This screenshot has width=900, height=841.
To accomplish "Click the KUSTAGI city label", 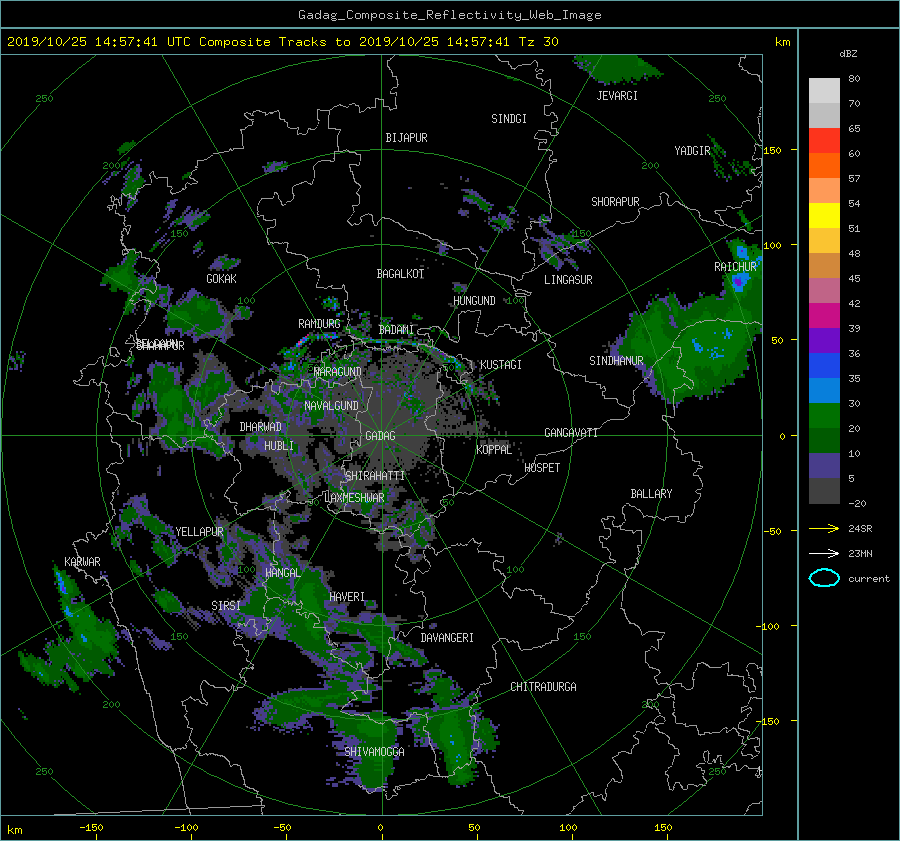I will [501, 365].
